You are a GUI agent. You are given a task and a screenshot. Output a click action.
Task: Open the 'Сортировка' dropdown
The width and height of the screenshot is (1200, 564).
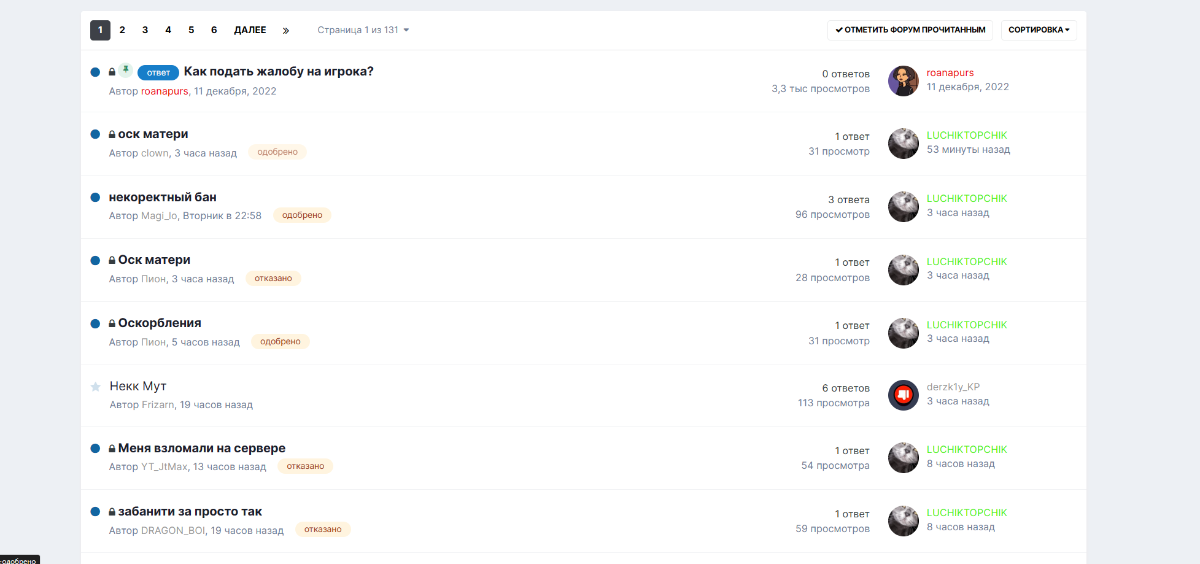coord(1039,30)
